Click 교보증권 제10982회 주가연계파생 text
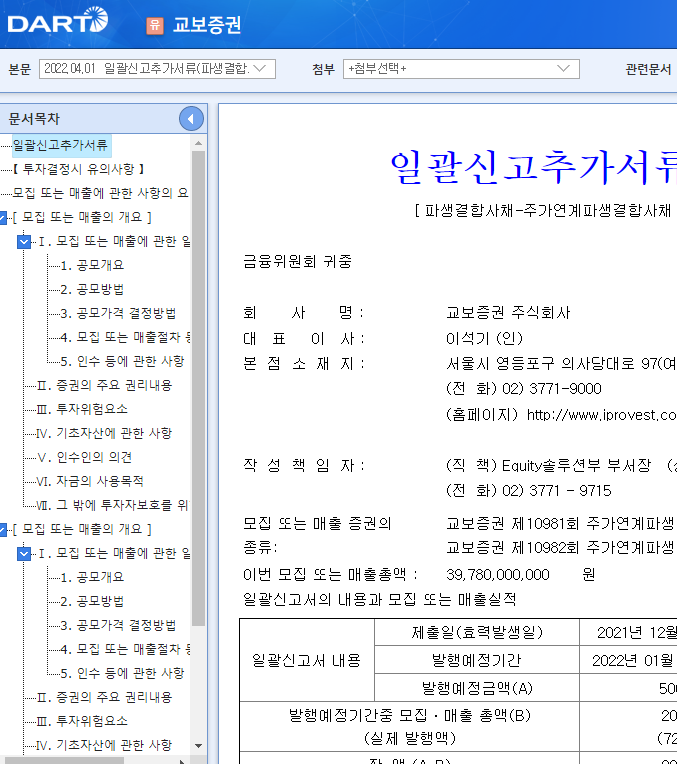 click(560, 548)
